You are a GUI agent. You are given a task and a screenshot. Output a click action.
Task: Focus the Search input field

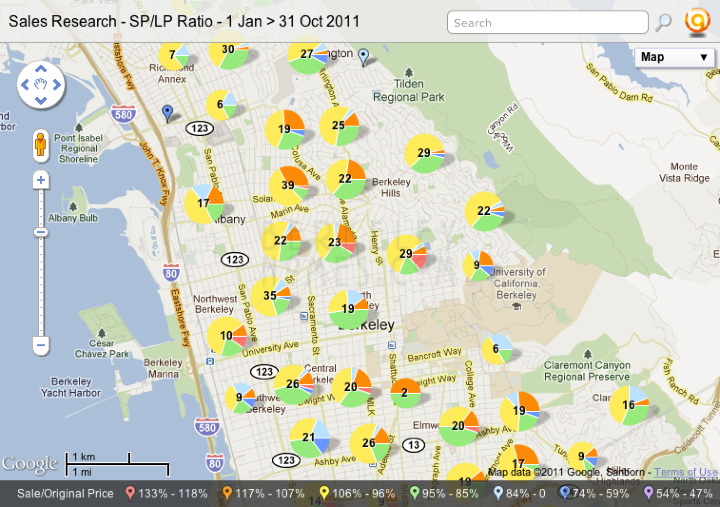tap(547, 23)
